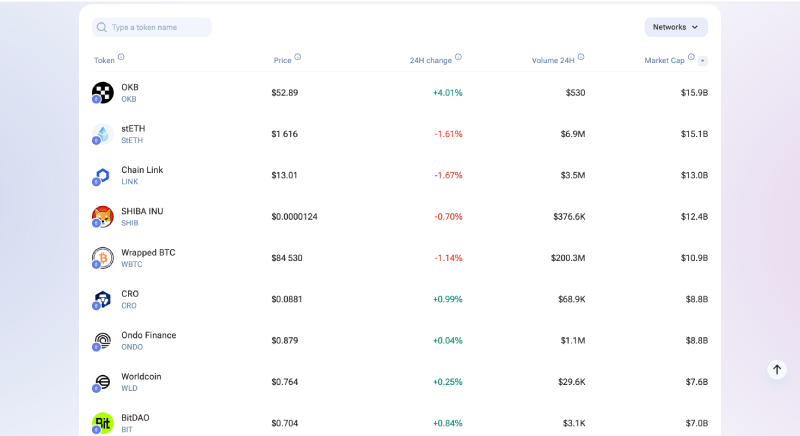Click the $7.6B market cap value
Viewport: 800px width, 436px height.
pos(696,382)
